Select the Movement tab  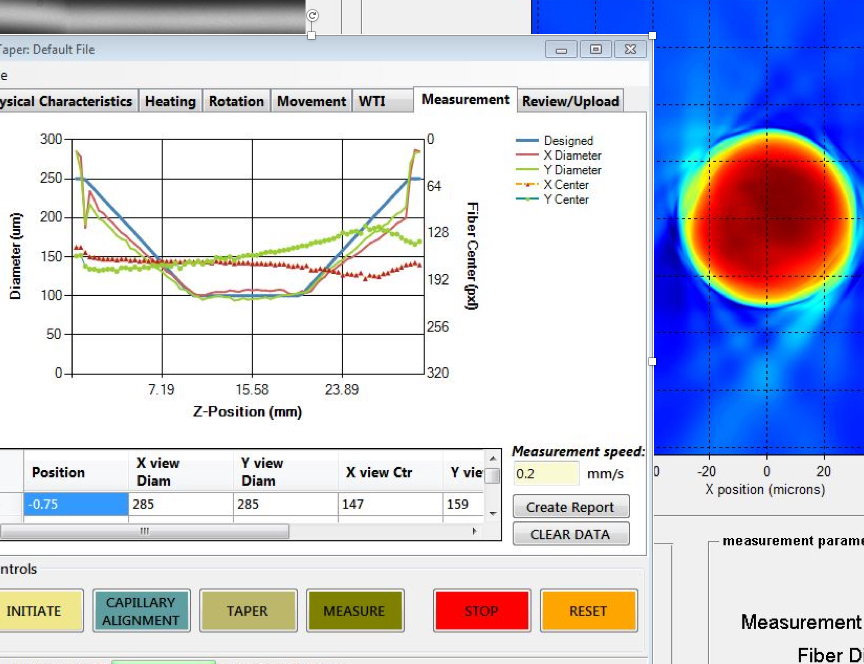point(311,101)
